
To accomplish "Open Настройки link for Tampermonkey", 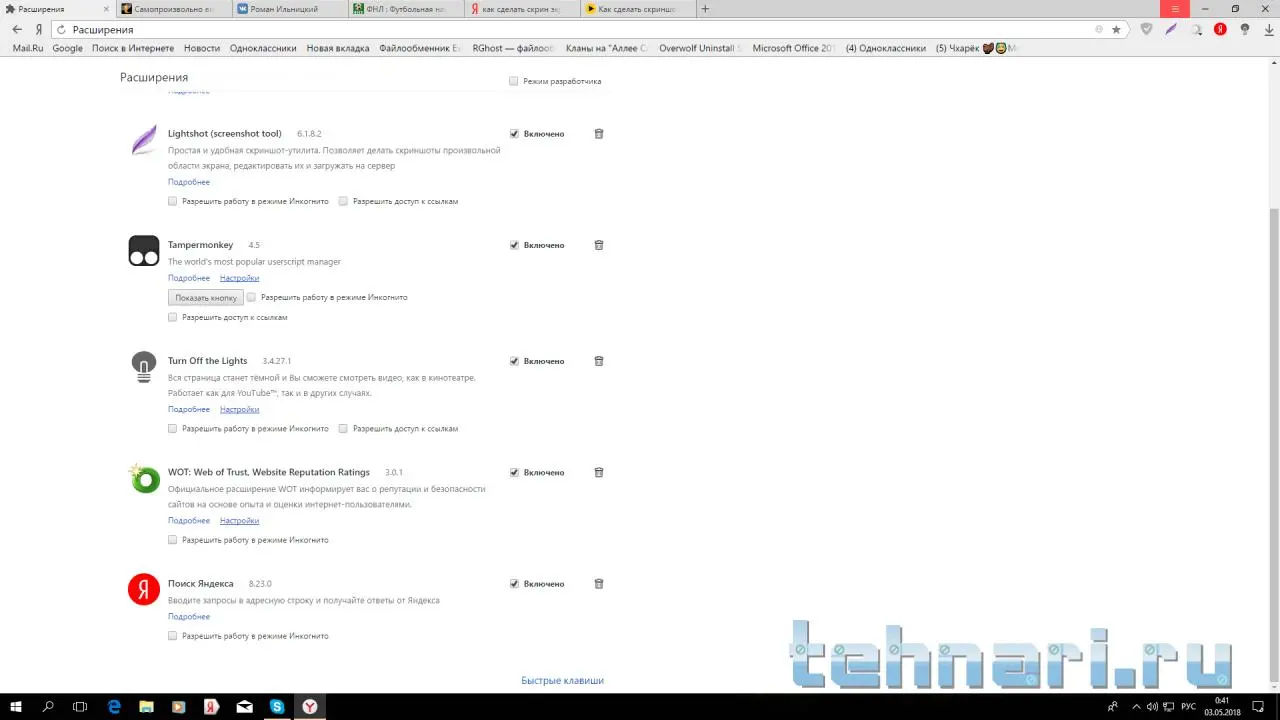I will click(x=240, y=278).
